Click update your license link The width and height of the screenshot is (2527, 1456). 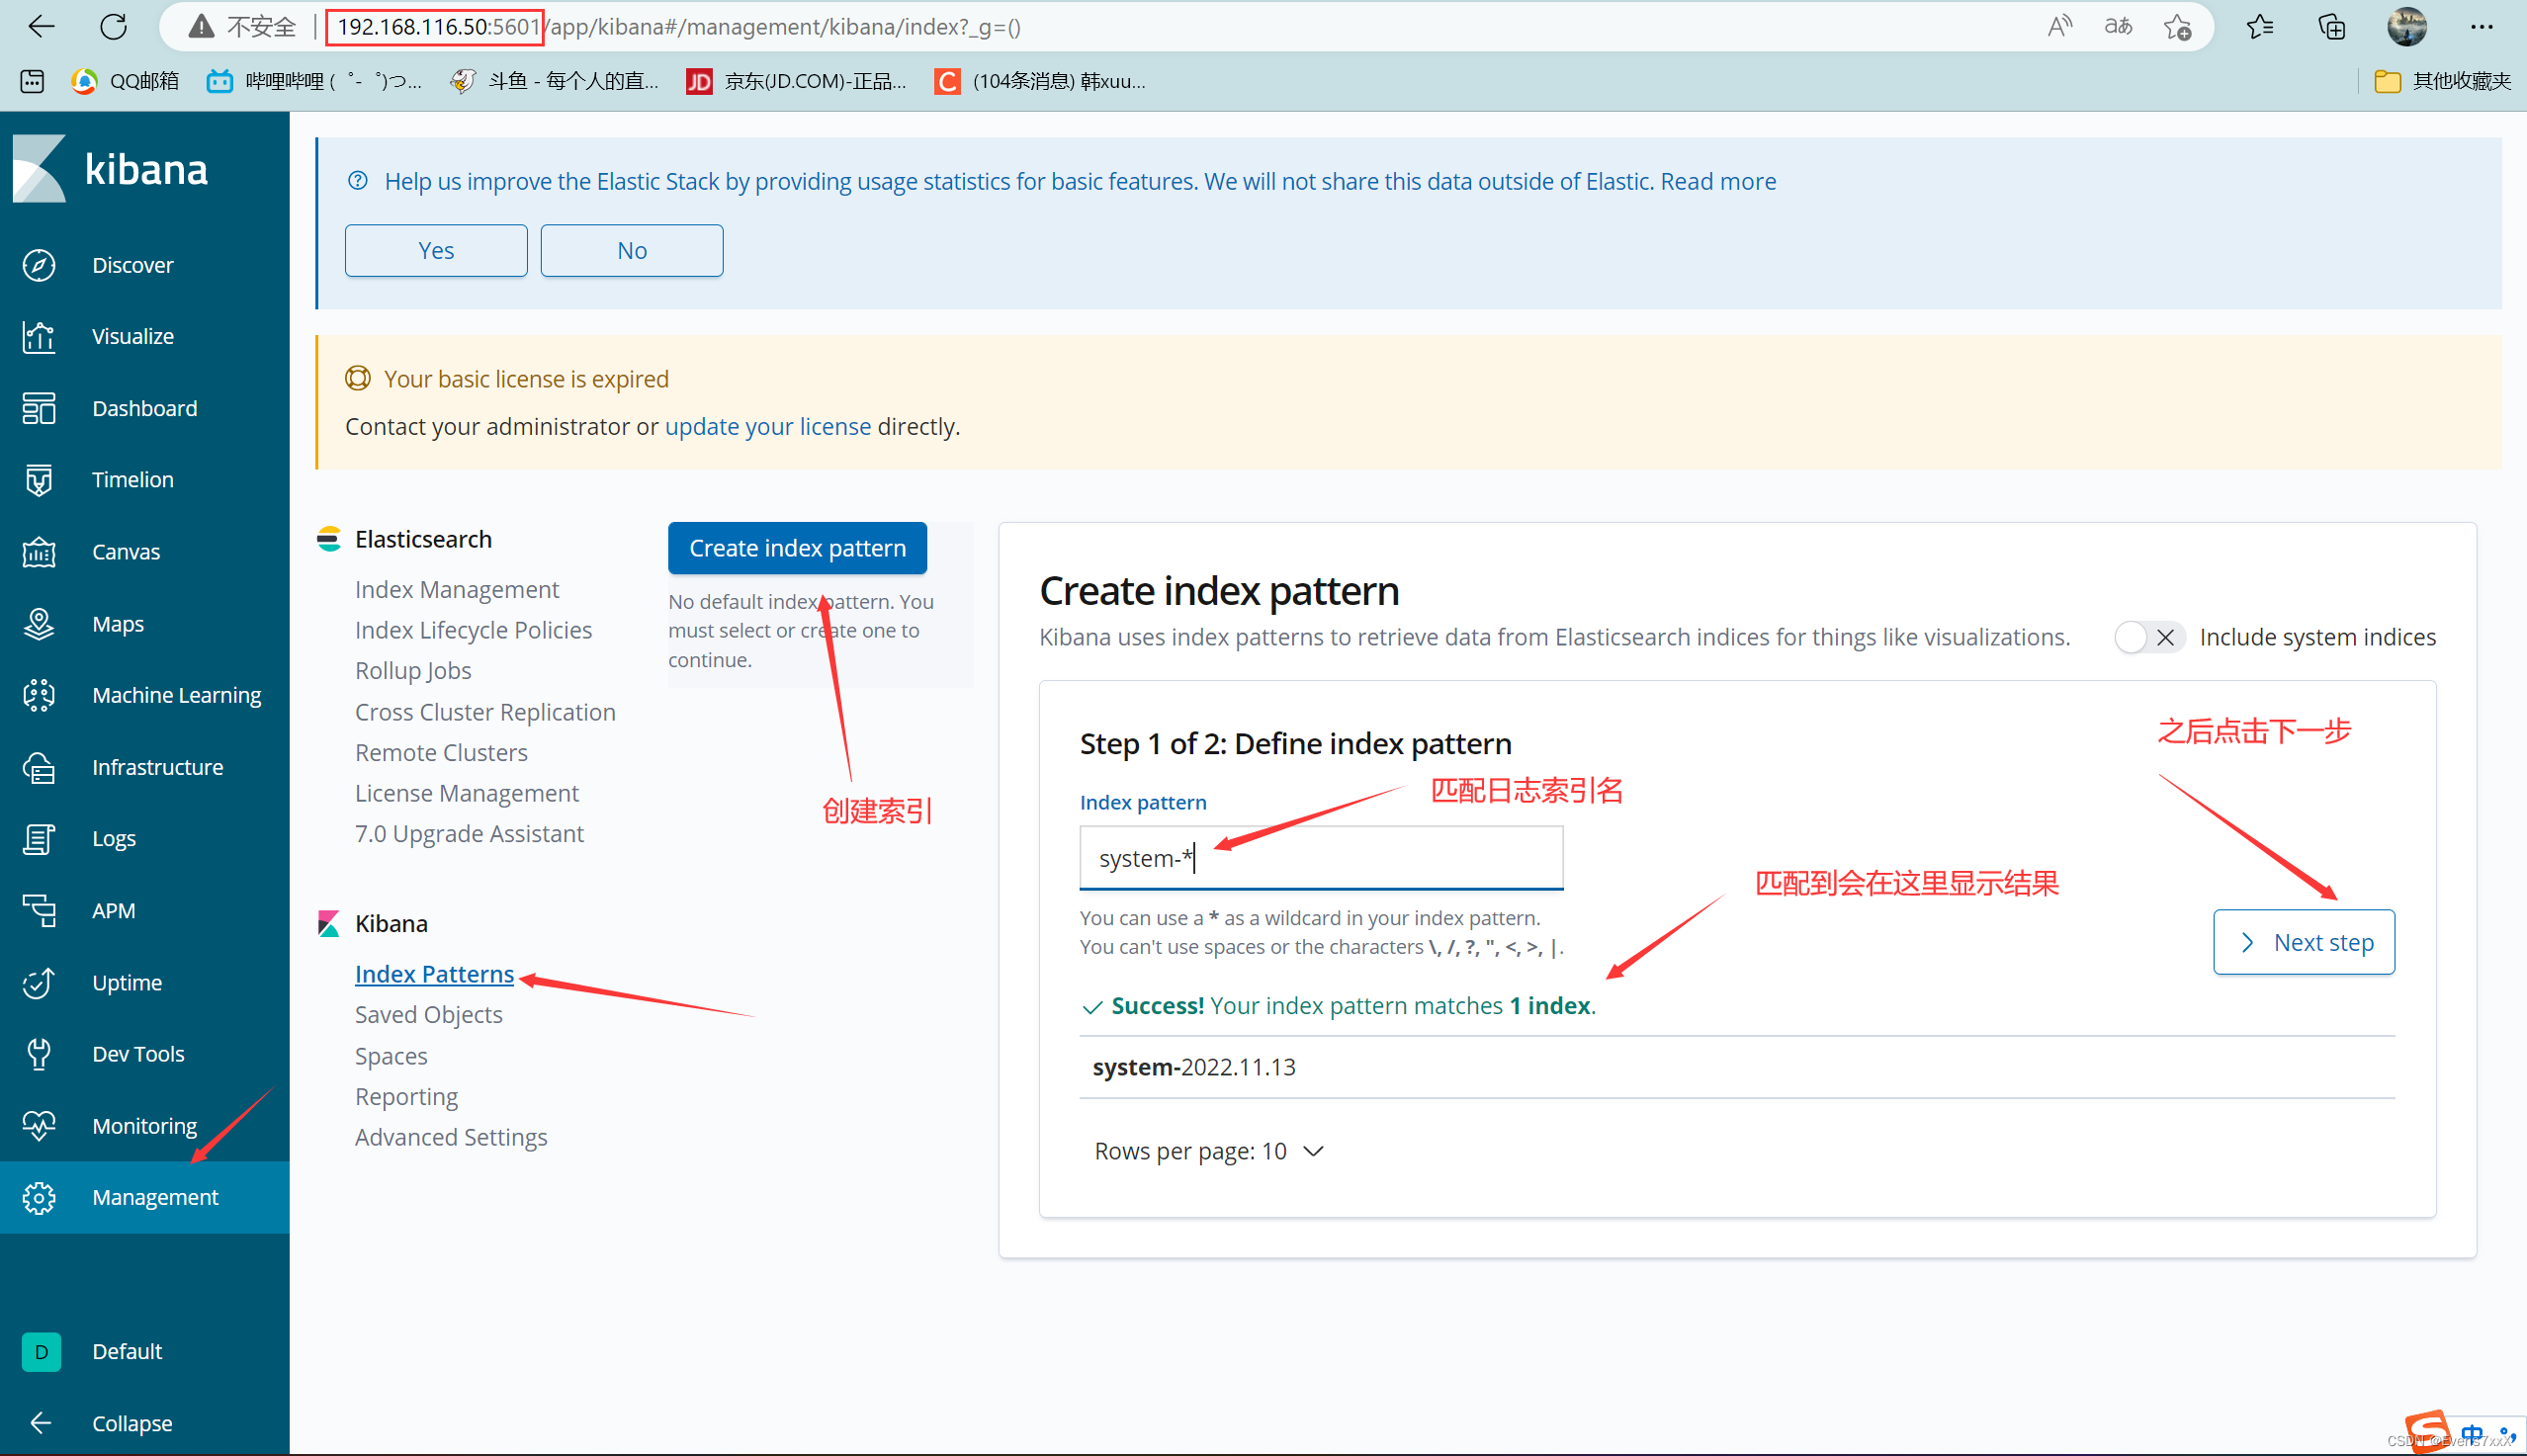coord(767,427)
